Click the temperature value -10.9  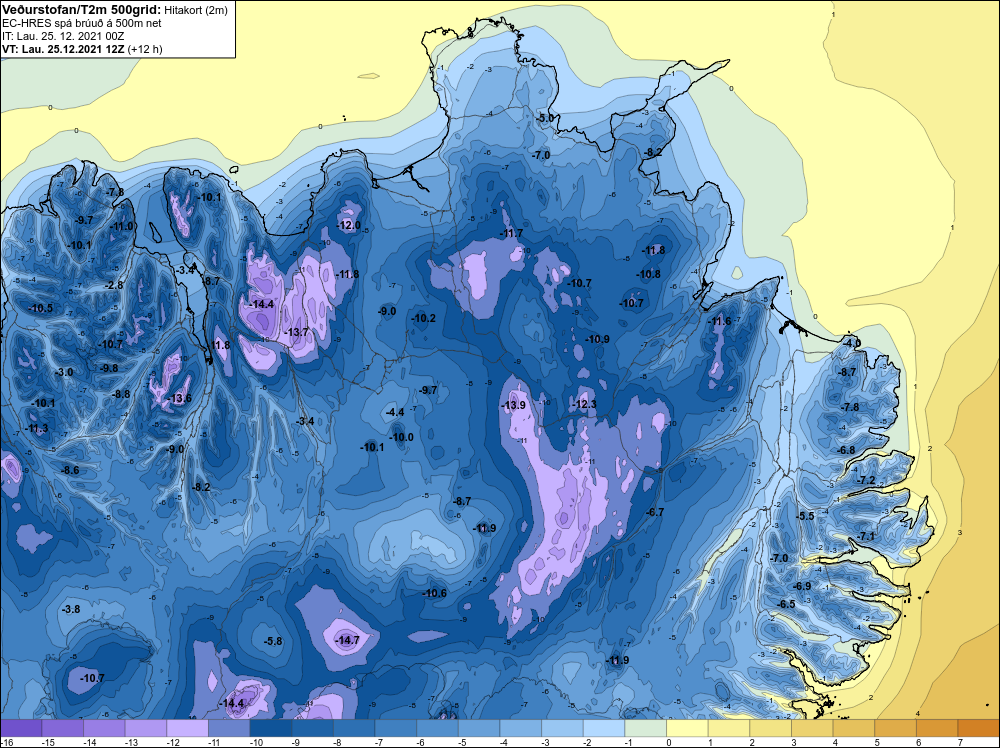[598, 339]
